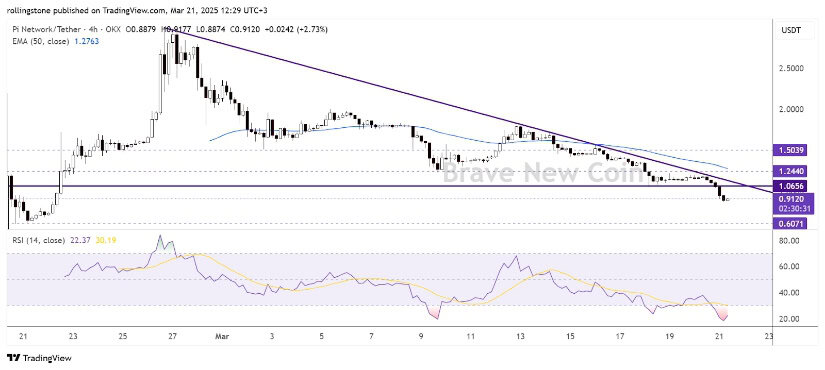Select the RSI (14, close) indicator label
The height and width of the screenshot is (370, 825).
[x=38, y=240]
